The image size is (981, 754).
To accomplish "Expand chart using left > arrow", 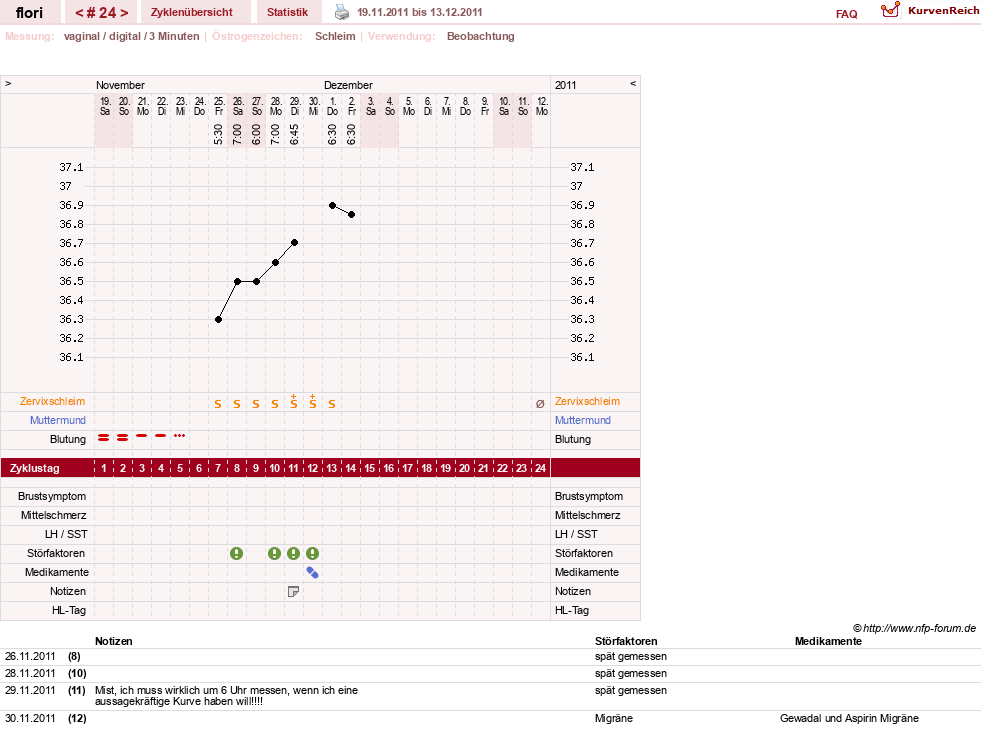I will (x=8, y=83).
